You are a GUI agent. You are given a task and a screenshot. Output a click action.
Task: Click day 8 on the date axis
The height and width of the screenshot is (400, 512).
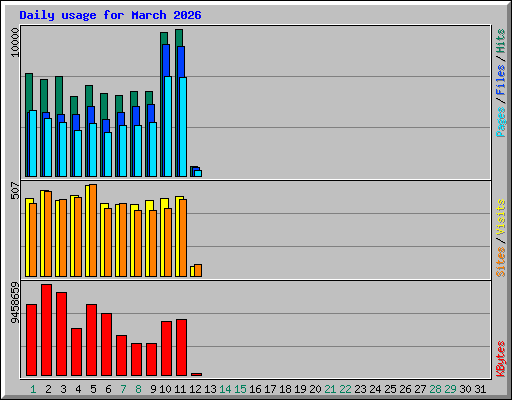[x=138, y=389]
